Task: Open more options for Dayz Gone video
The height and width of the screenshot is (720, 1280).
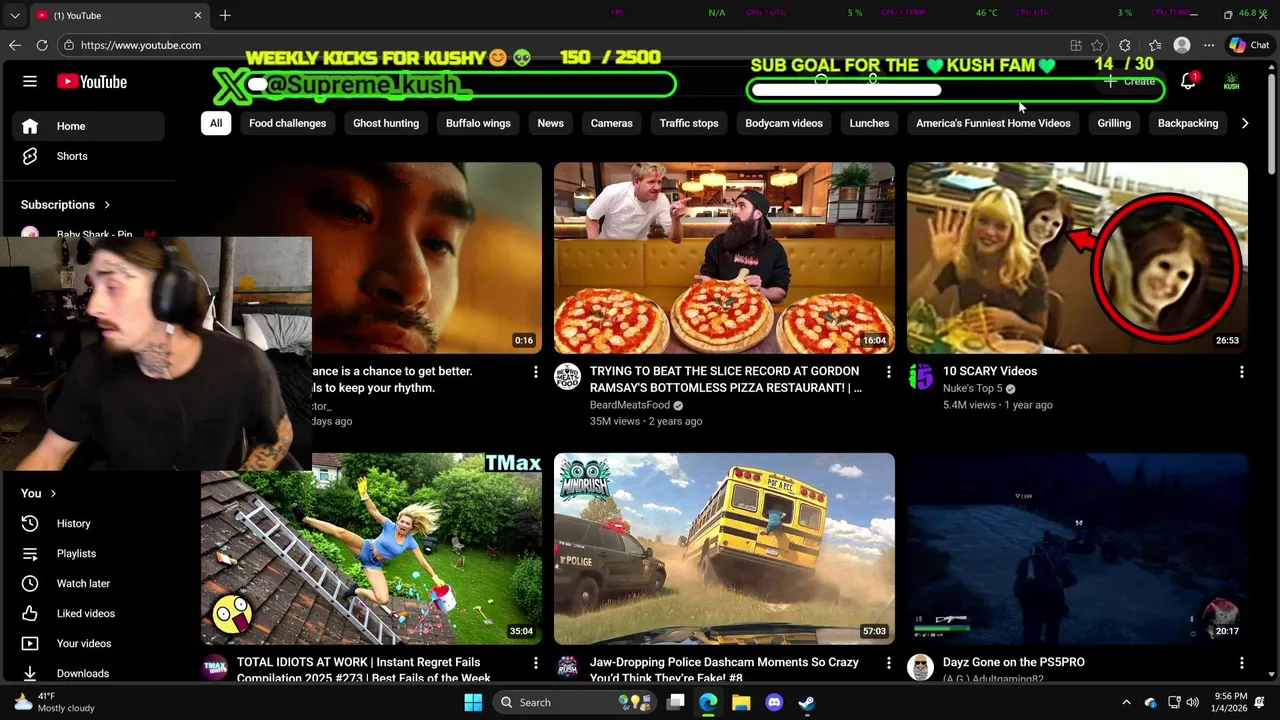Action: (x=1241, y=663)
